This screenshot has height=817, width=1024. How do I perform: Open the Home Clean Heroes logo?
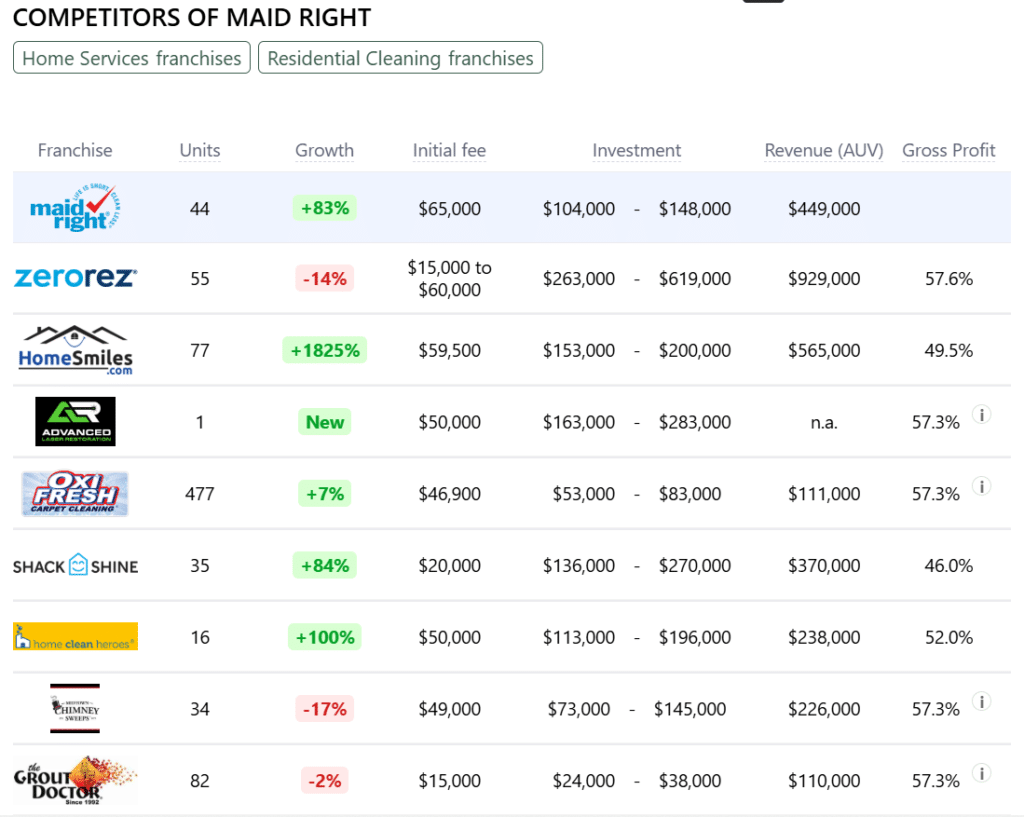pyautogui.click(x=75, y=637)
